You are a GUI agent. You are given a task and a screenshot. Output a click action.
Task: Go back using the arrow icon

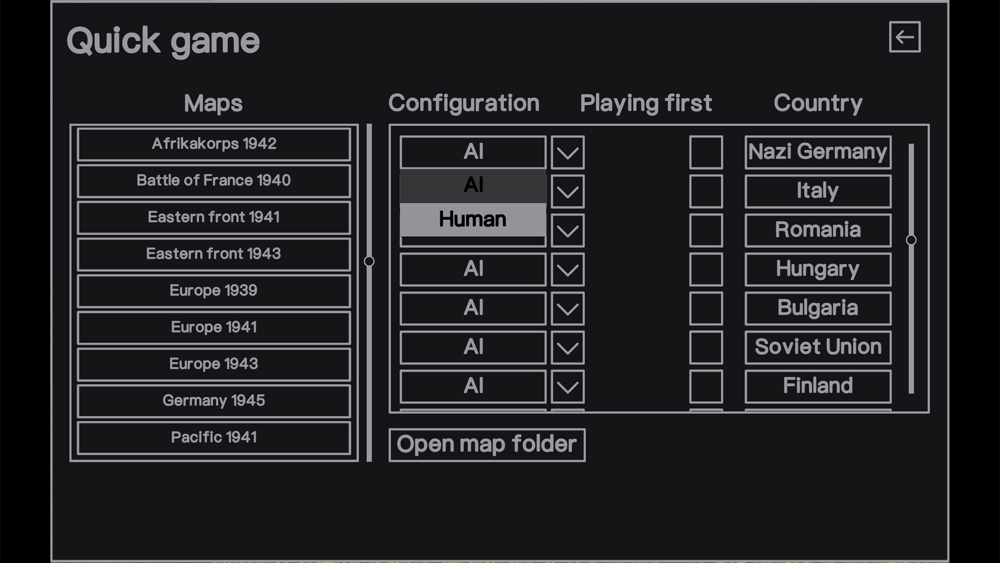904,37
